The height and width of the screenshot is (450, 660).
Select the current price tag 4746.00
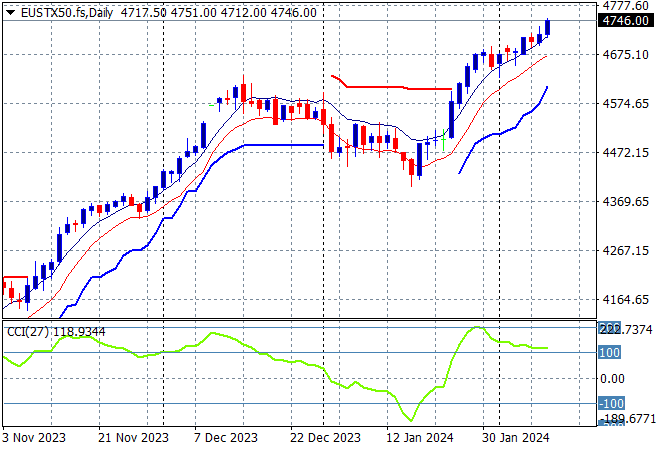click(627, 20)
